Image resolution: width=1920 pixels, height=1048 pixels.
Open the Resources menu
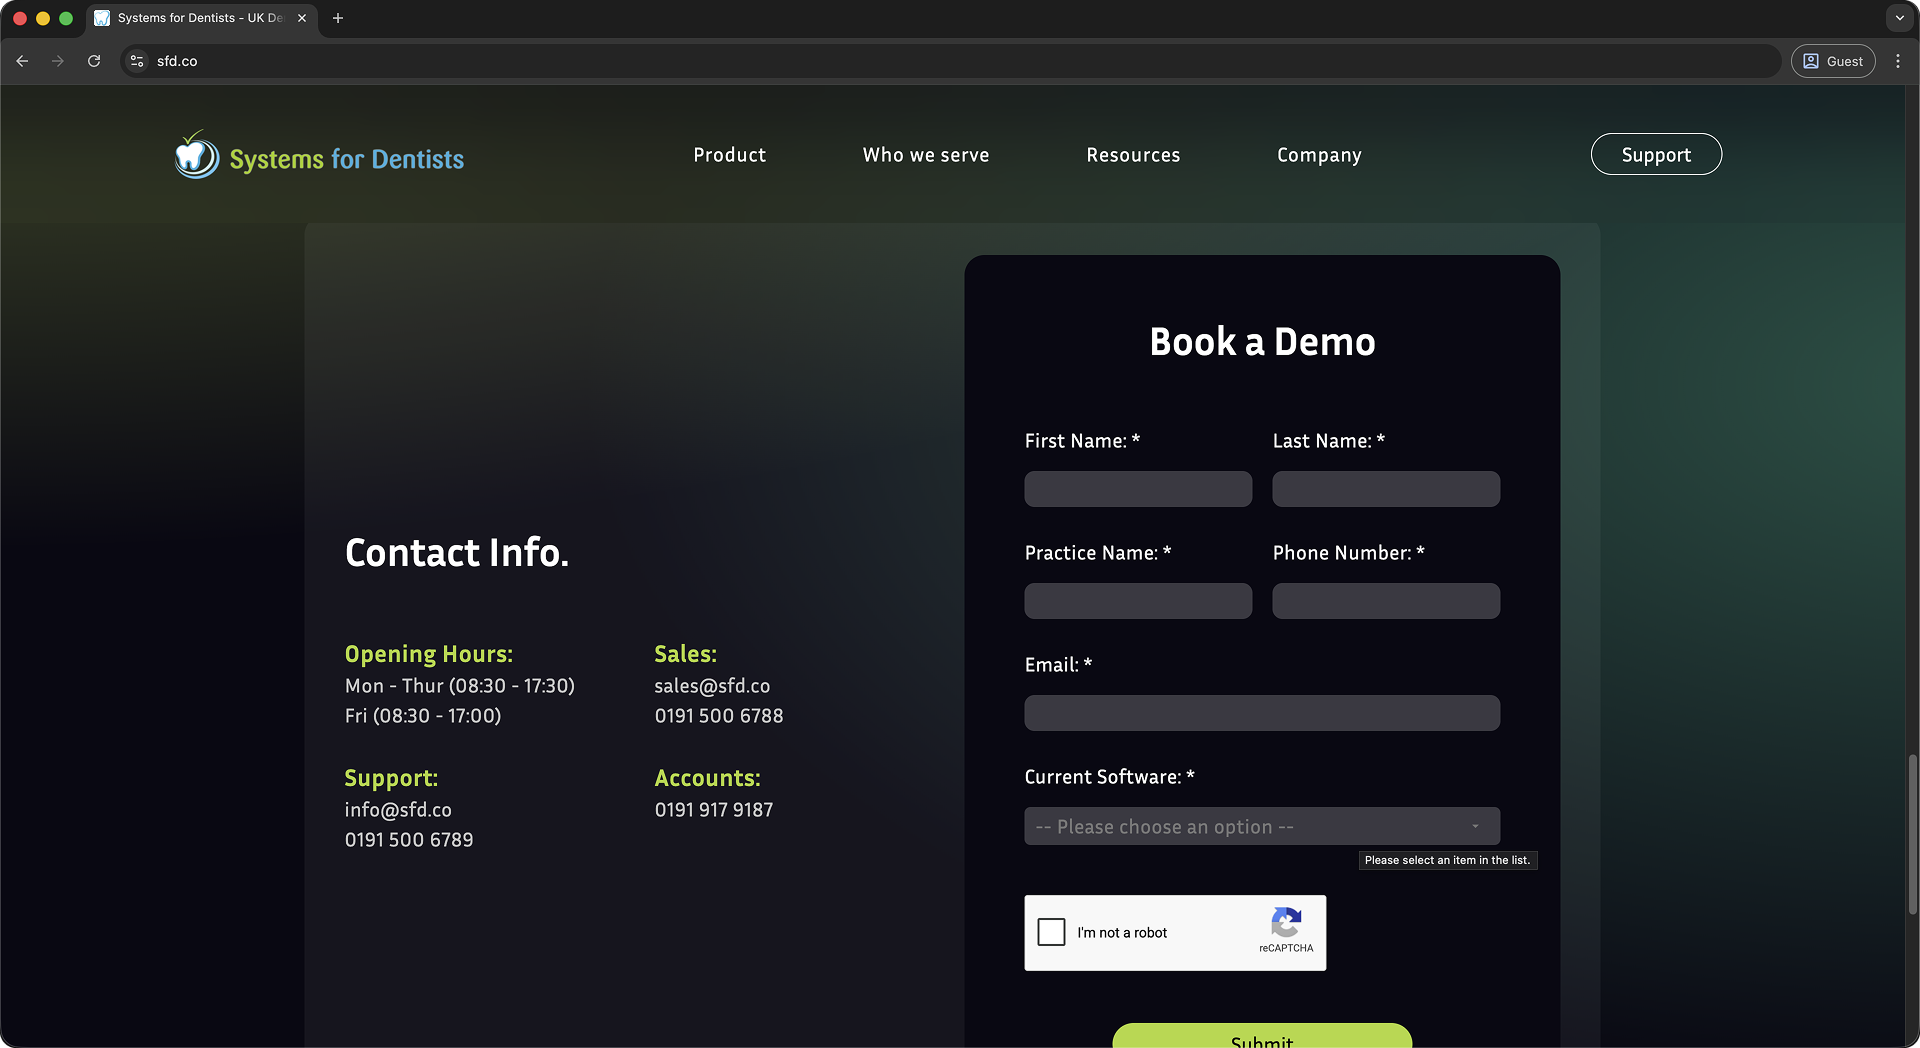[x=1133, y=155]
